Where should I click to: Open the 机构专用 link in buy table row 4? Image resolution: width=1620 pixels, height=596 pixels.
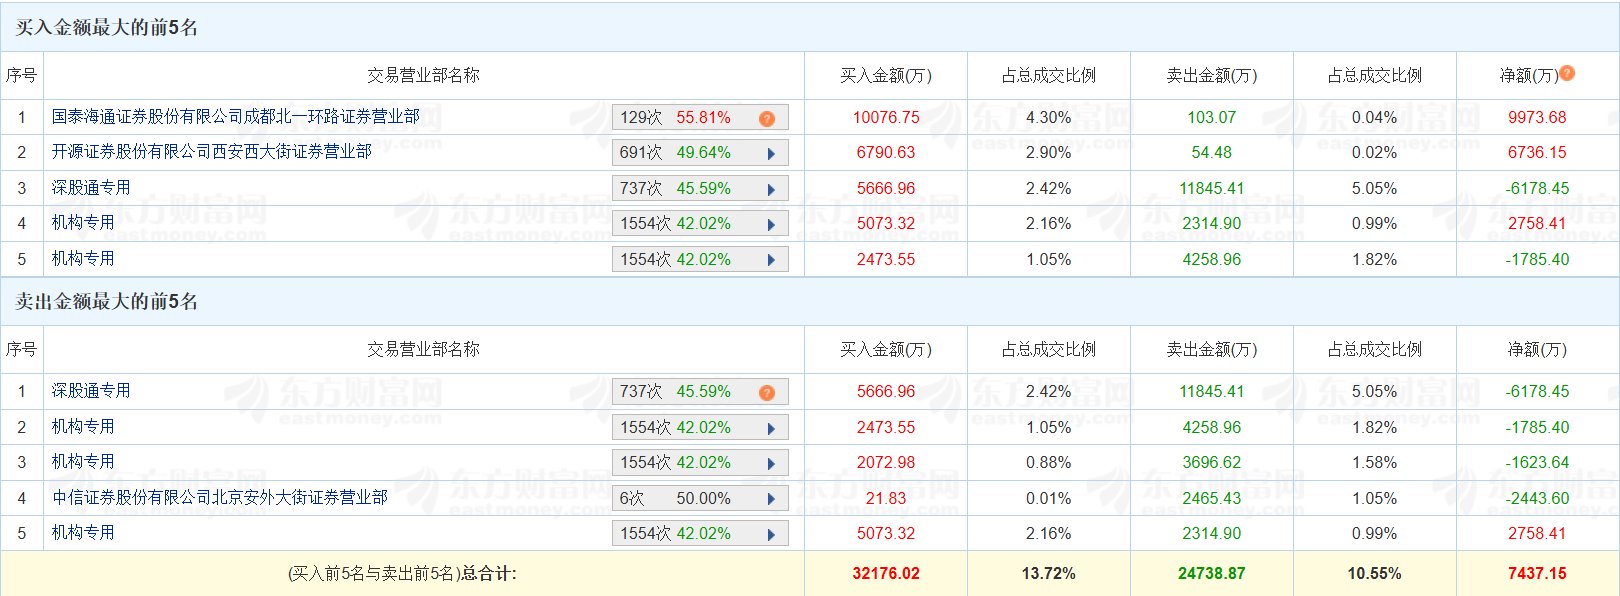pos(83,223)
